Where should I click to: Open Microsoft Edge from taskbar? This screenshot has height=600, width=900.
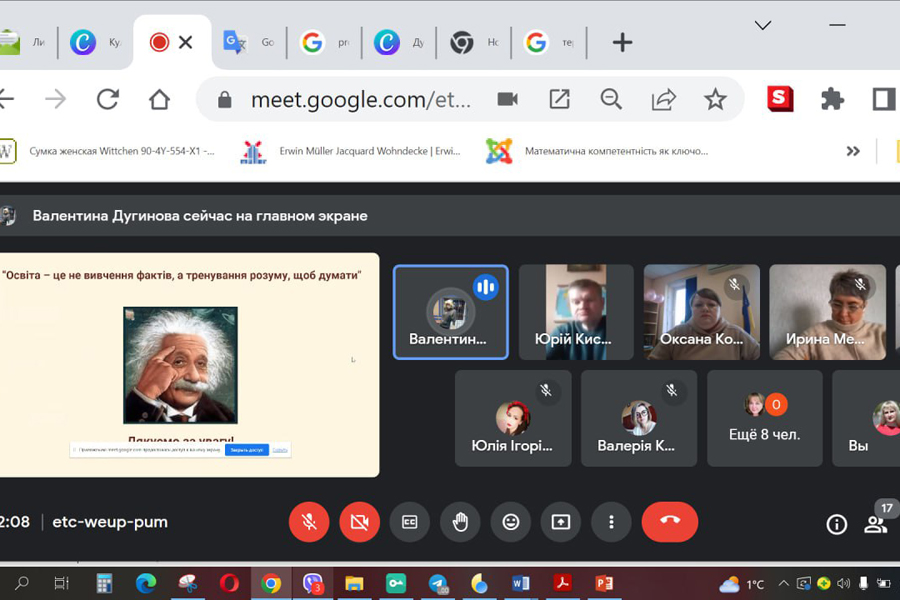pyautogui.click(x=146, y=583)
